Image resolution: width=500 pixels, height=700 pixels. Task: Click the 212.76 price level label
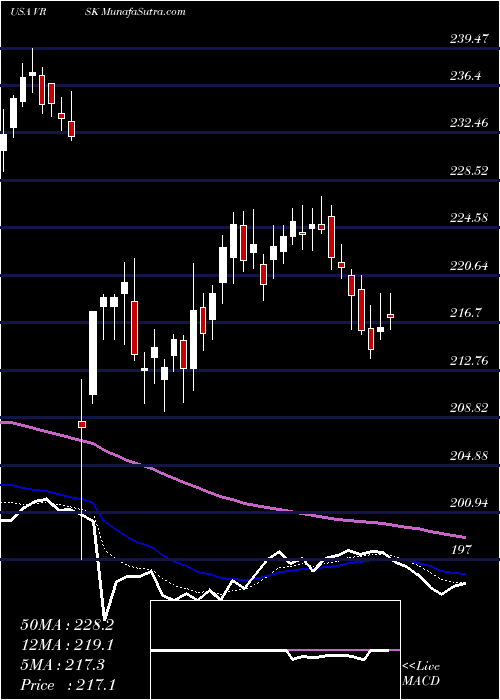468,360
